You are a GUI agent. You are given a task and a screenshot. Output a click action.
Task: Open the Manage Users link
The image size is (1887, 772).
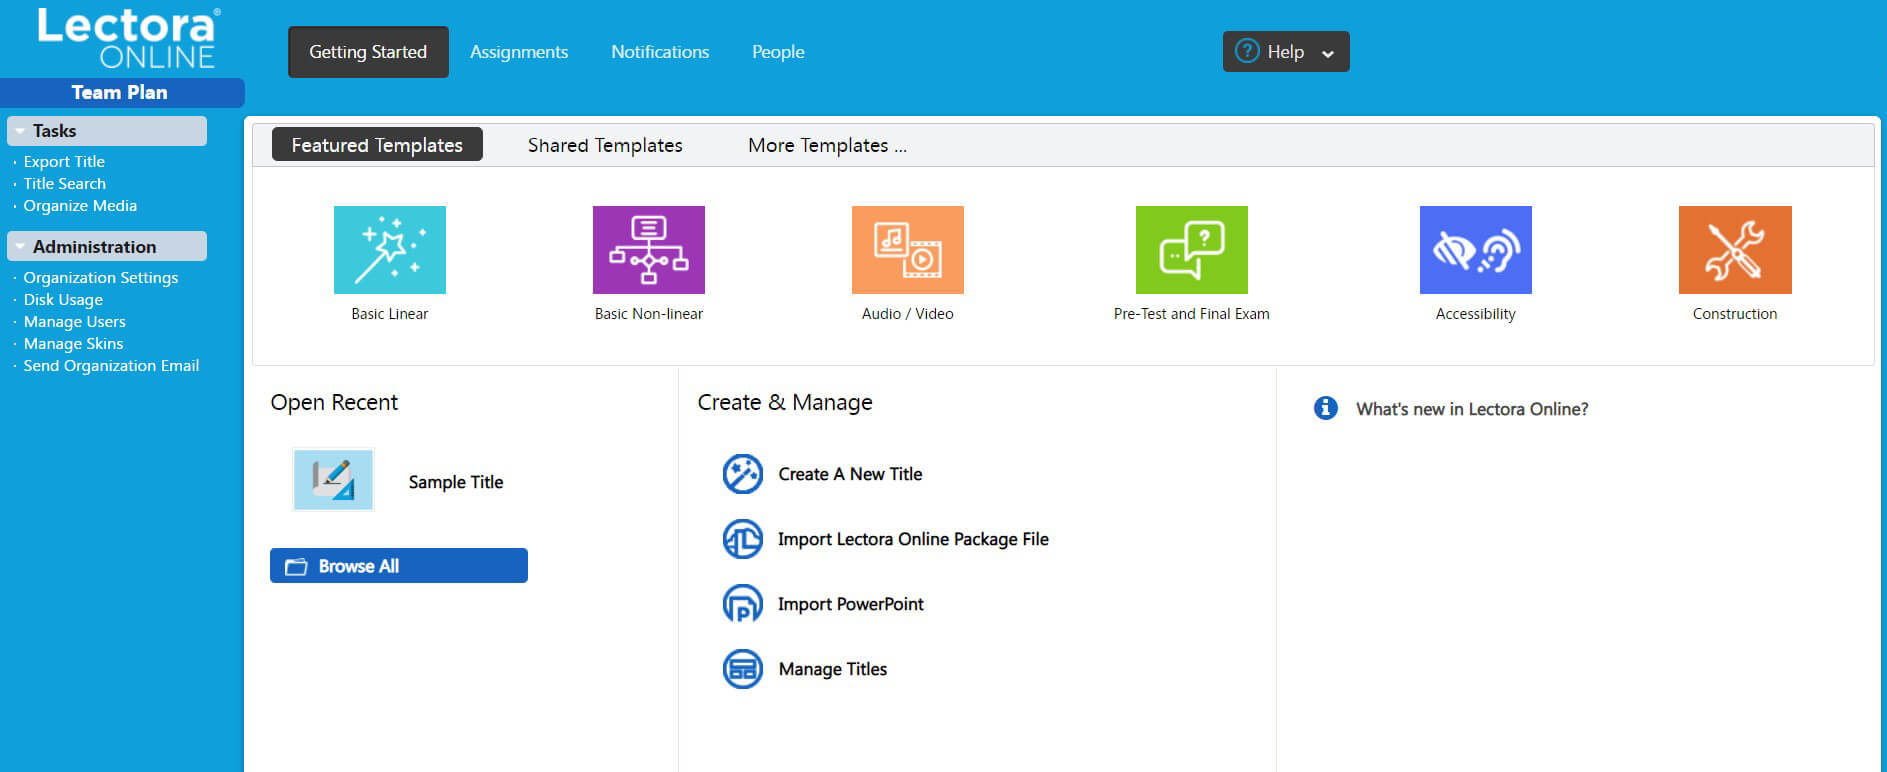(x=75, y=321)
